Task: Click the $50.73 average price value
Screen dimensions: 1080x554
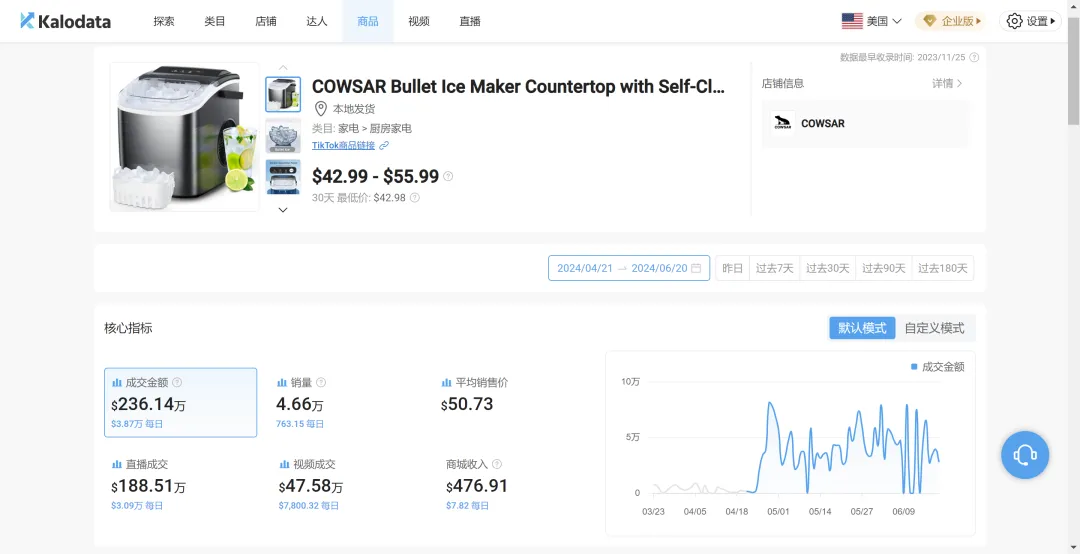Action: [467, 404]
